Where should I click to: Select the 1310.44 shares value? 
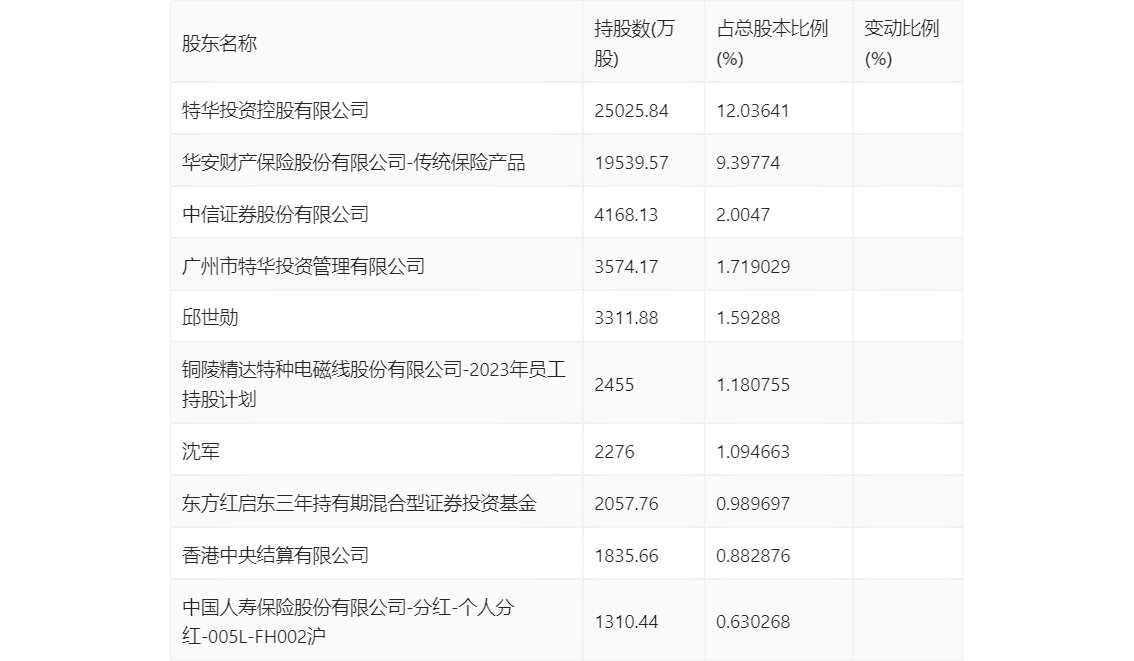[x=626, y=622]
